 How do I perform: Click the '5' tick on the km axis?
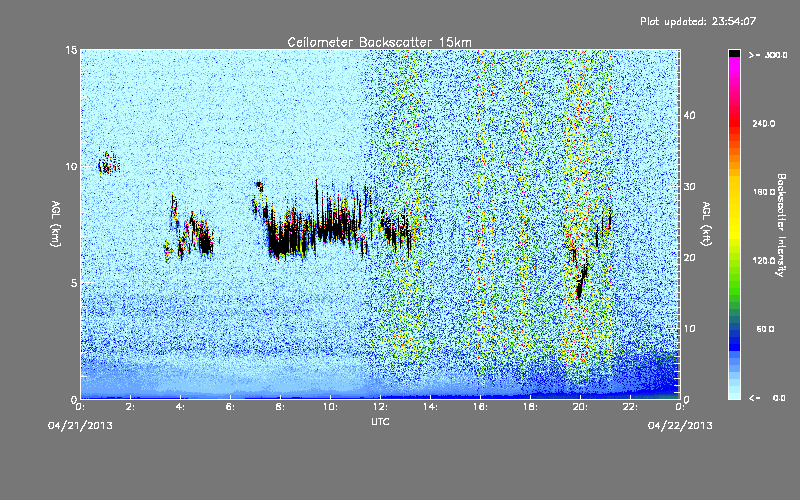[74, 283]
